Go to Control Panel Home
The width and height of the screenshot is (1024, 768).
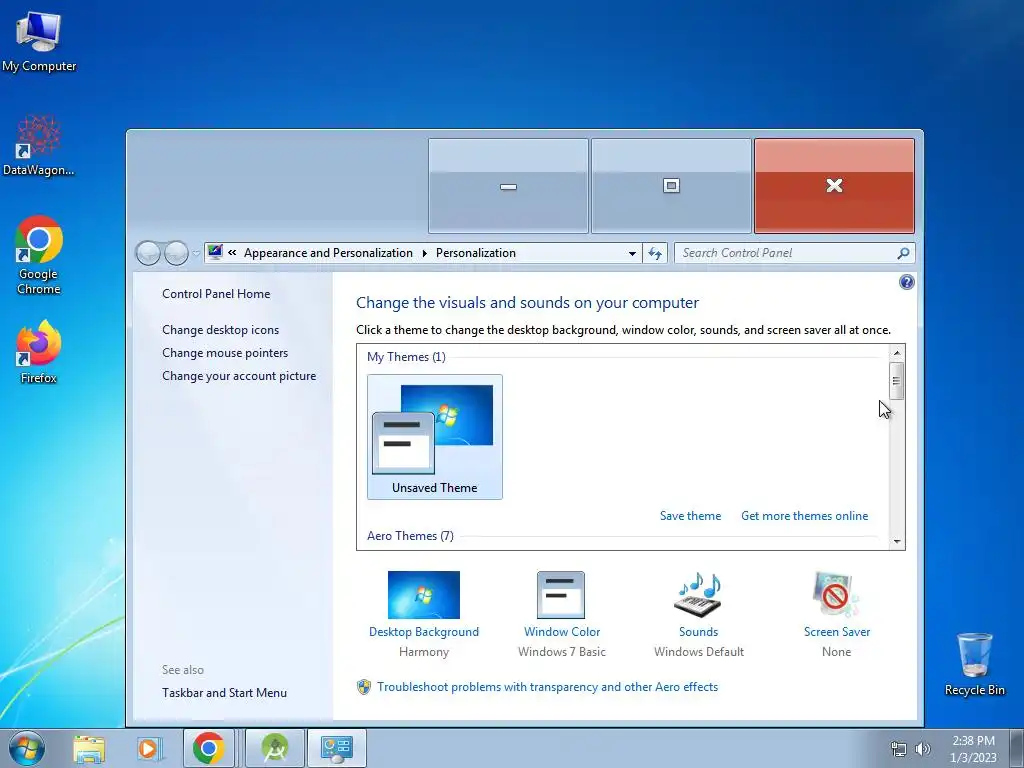[x=216, y=294]
